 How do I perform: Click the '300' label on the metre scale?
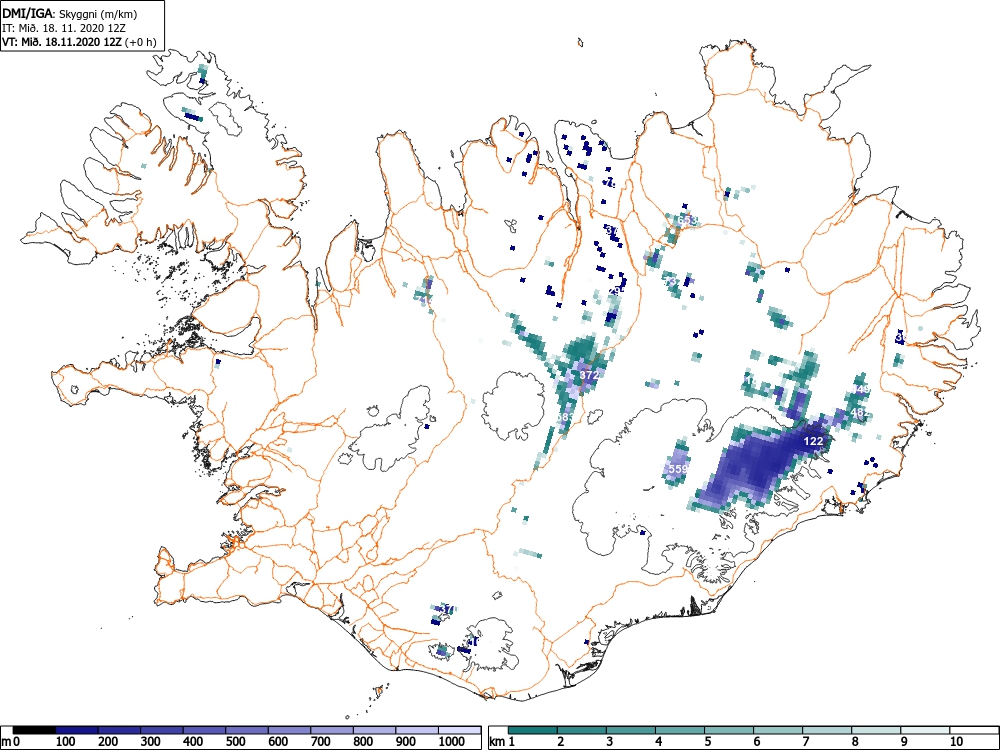[x=151, y=742]
